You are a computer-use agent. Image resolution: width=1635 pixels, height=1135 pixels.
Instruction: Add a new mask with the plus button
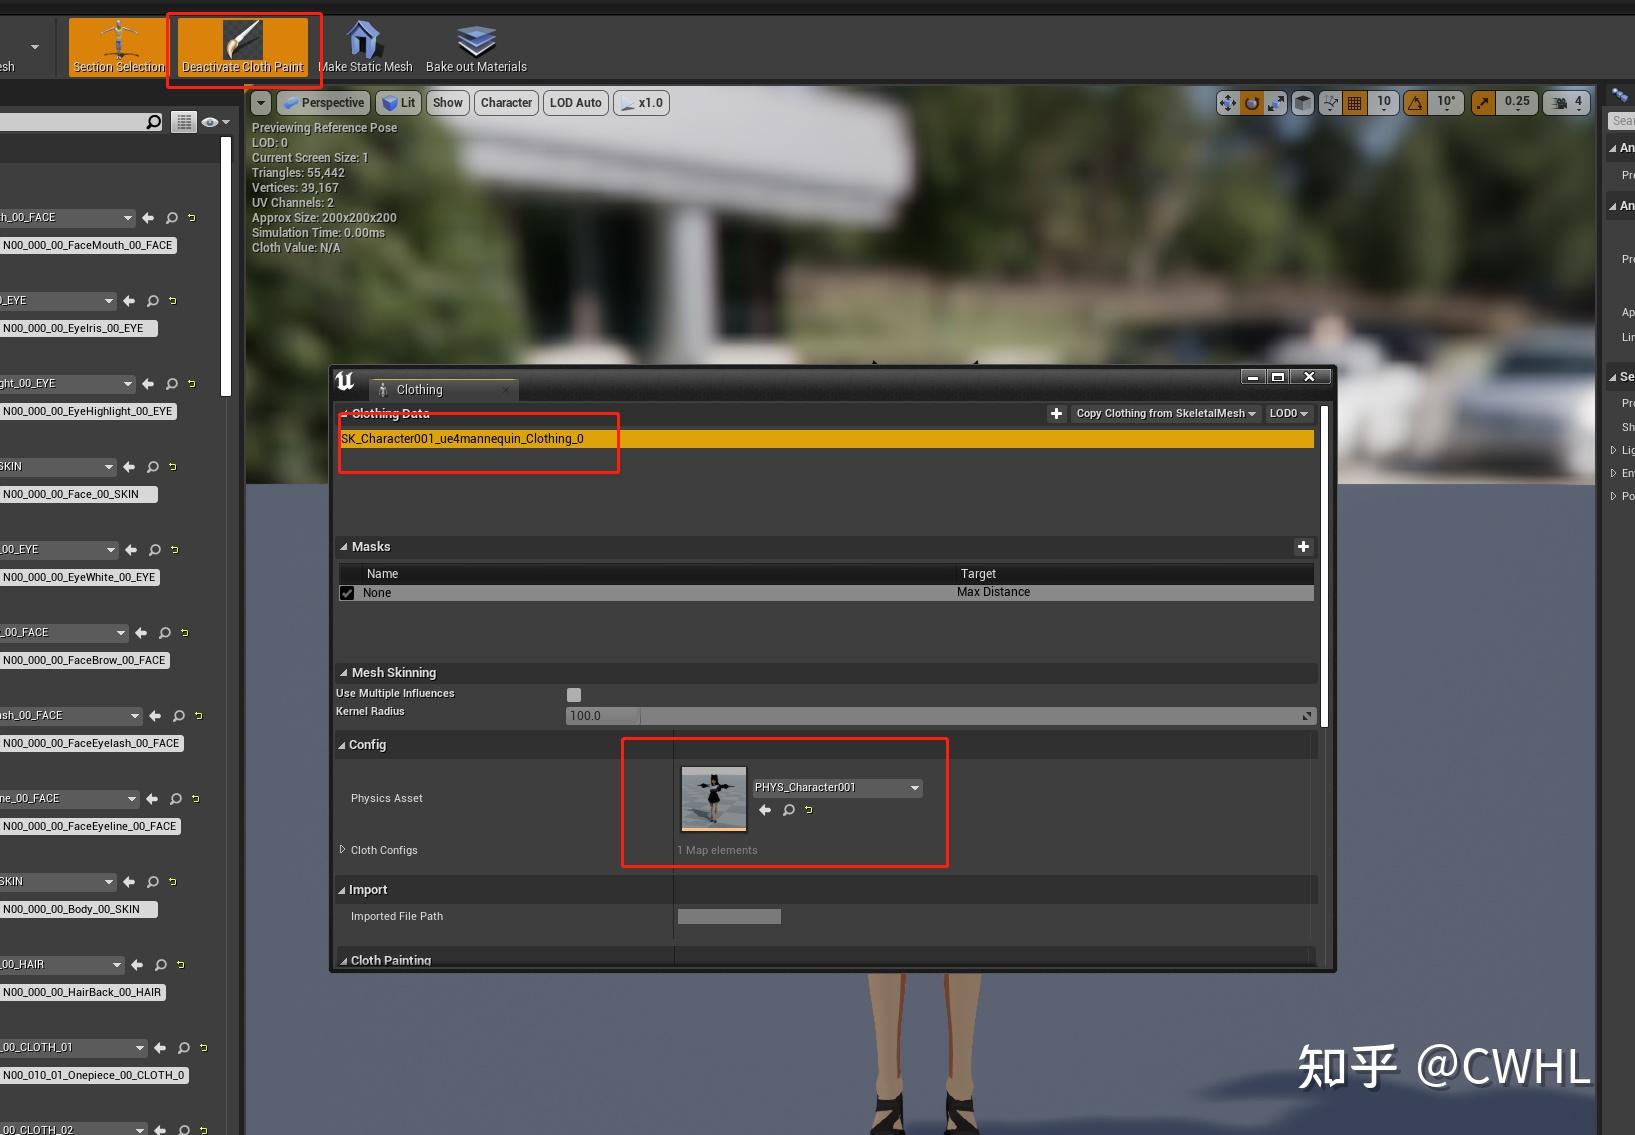(1303, 546)
